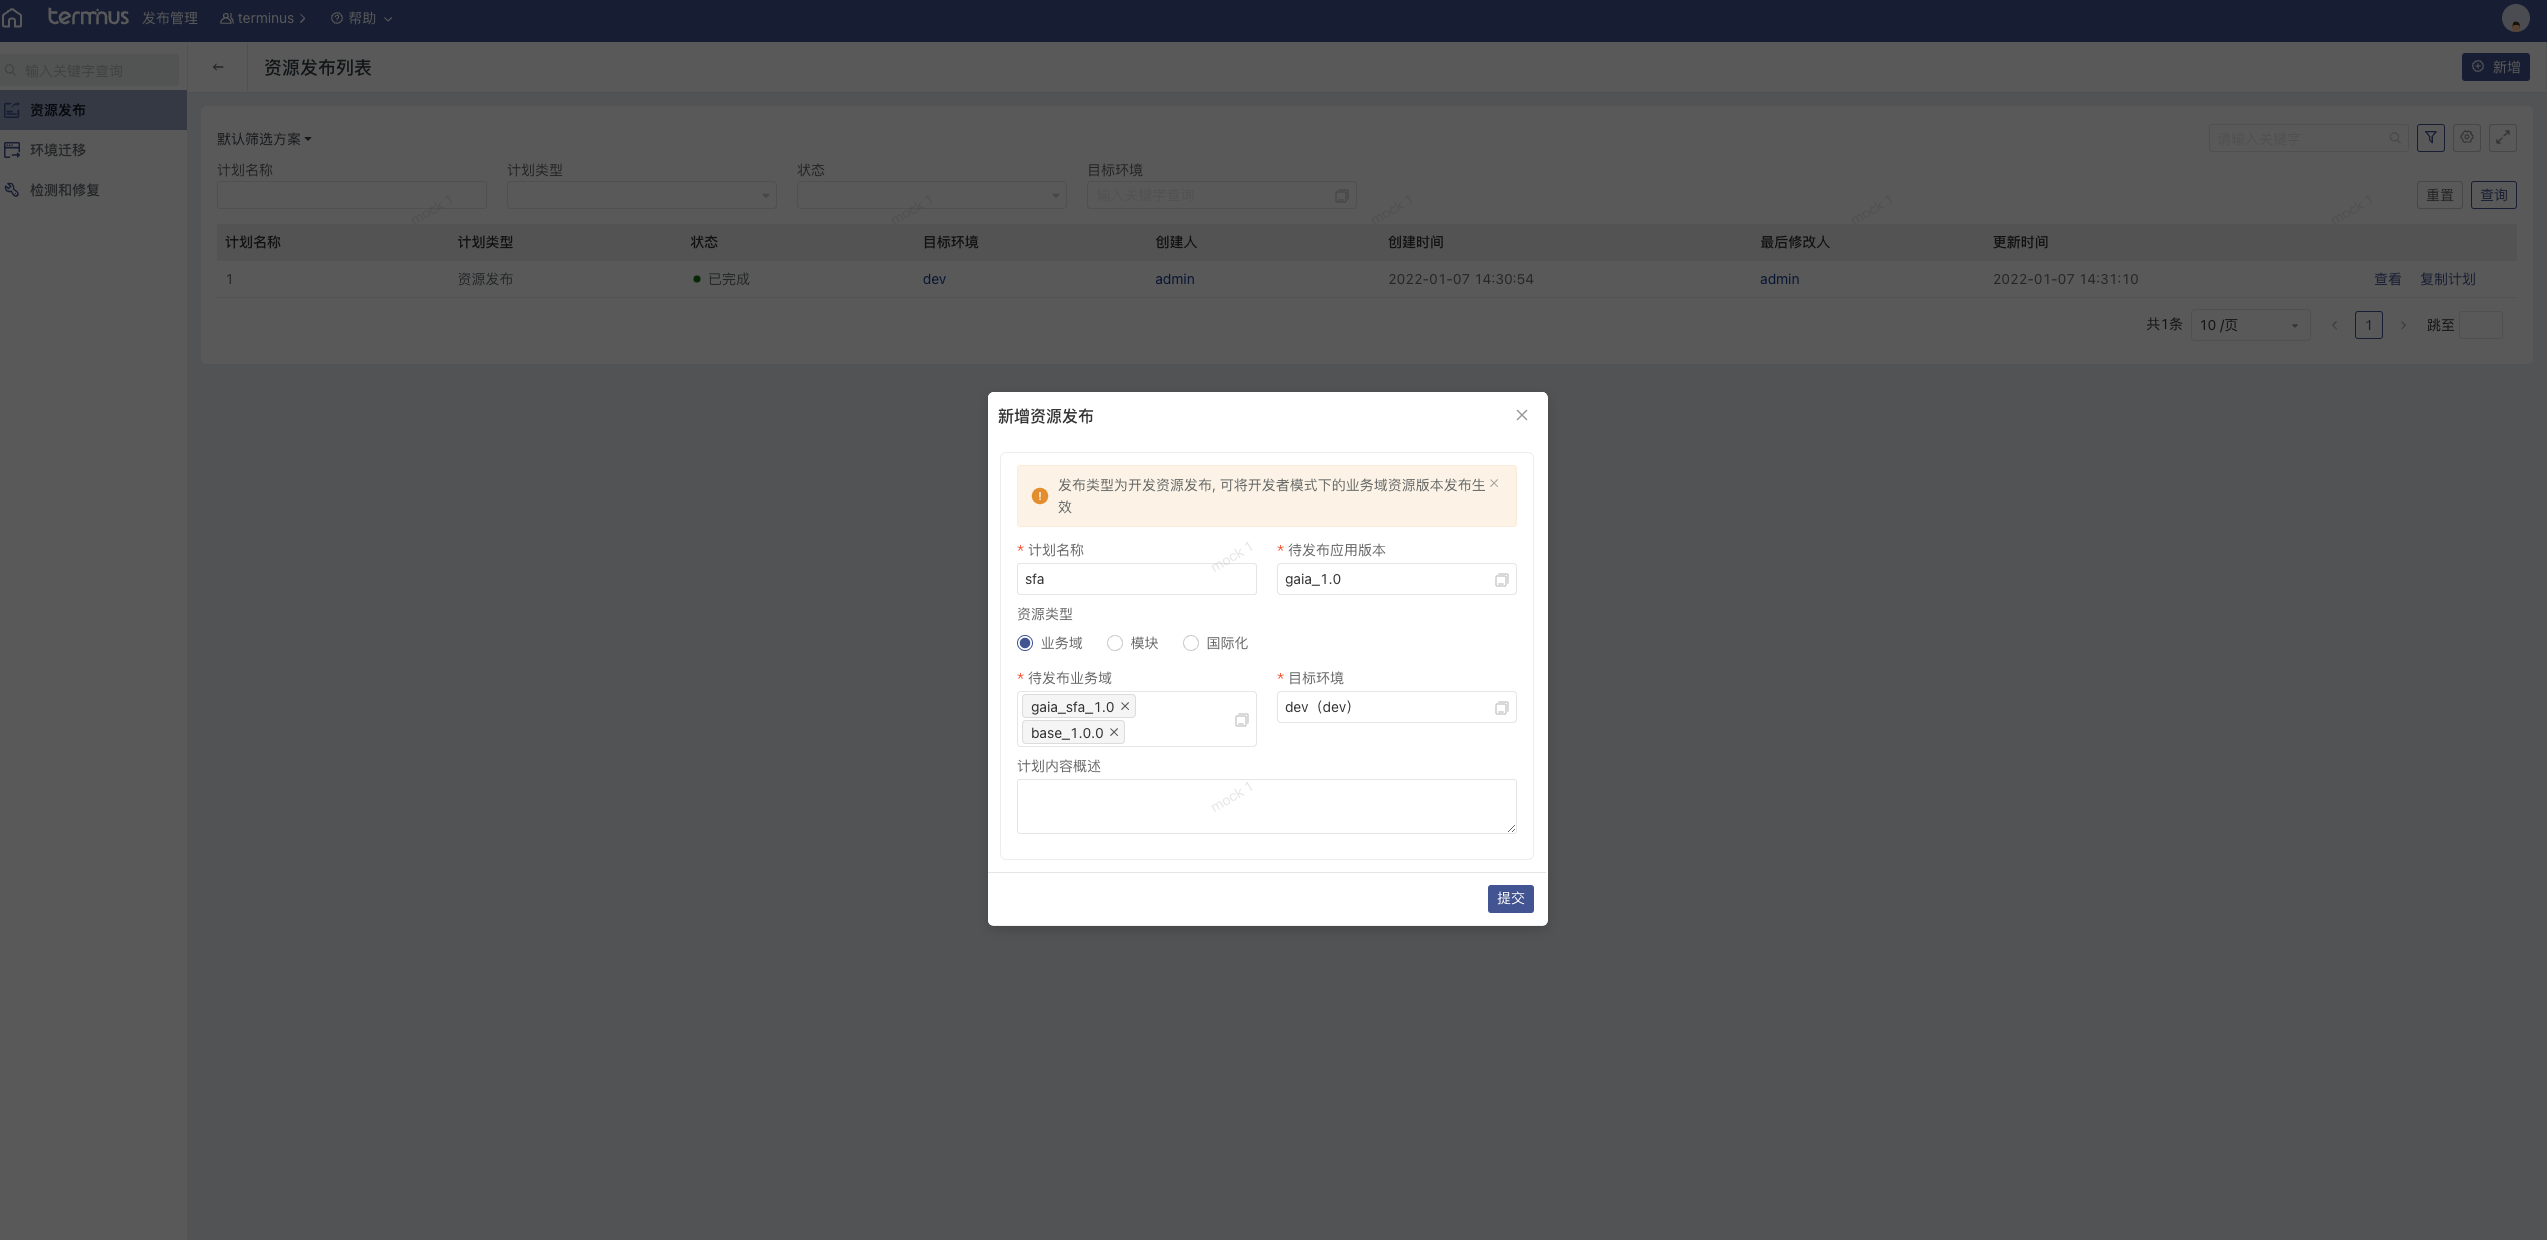
Task: Click the back arrow beside 资源发布列表
Action: (218, 67)
